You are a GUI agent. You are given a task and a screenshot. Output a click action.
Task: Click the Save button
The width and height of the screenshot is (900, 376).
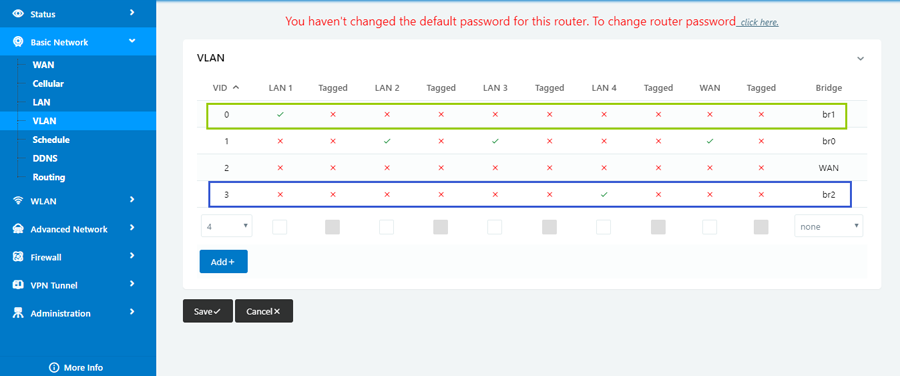[x=208, y=311]
